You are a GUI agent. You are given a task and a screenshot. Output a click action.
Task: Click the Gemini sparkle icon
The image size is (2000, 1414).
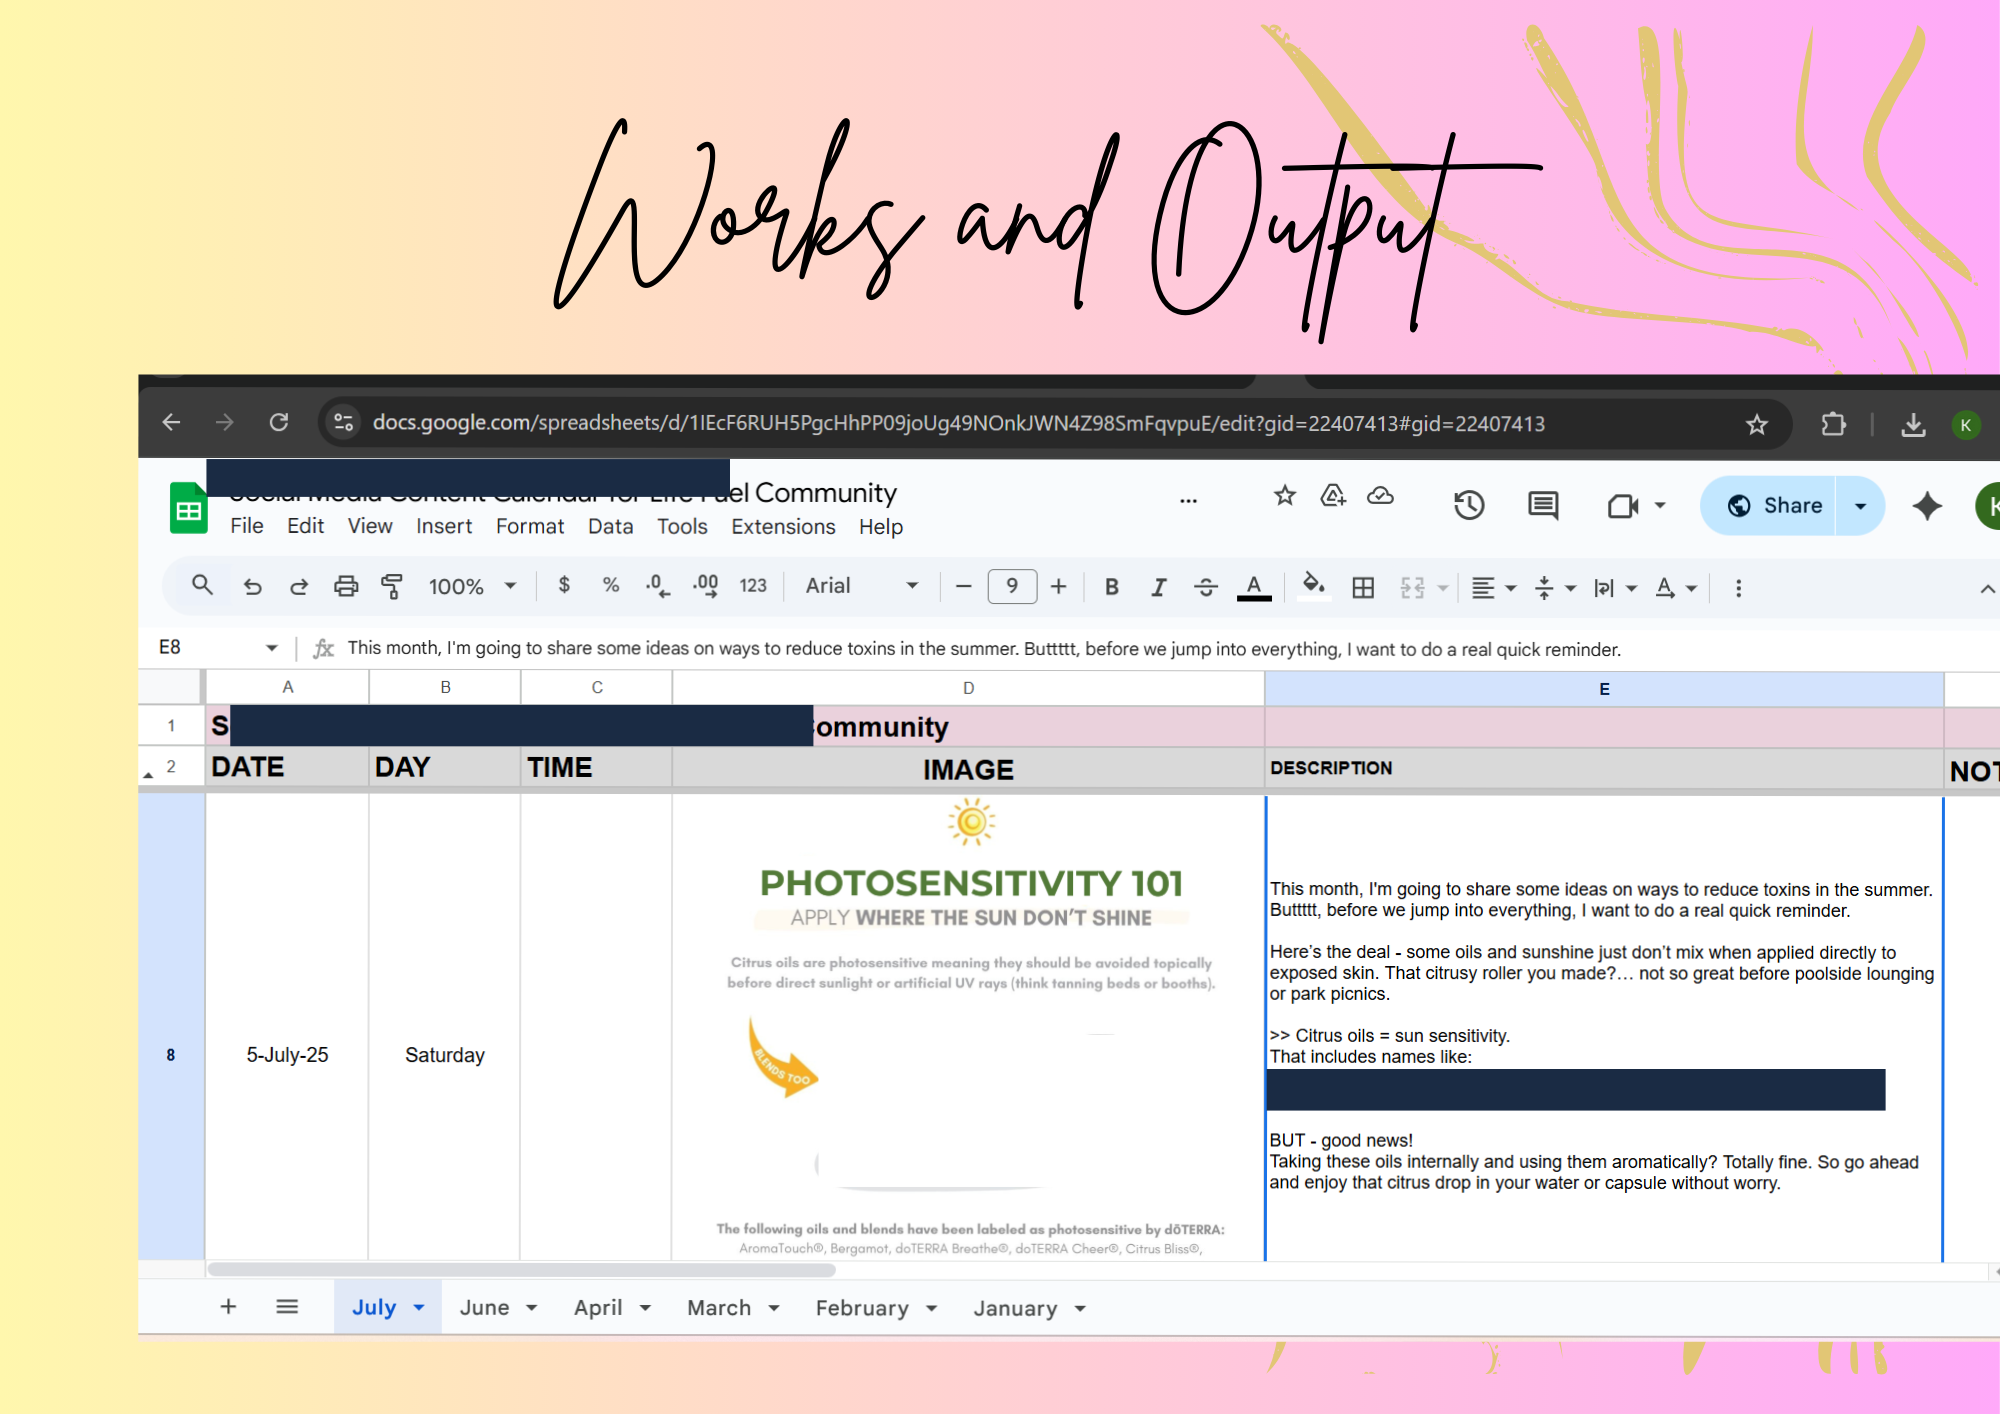[x=1926, y=506]
